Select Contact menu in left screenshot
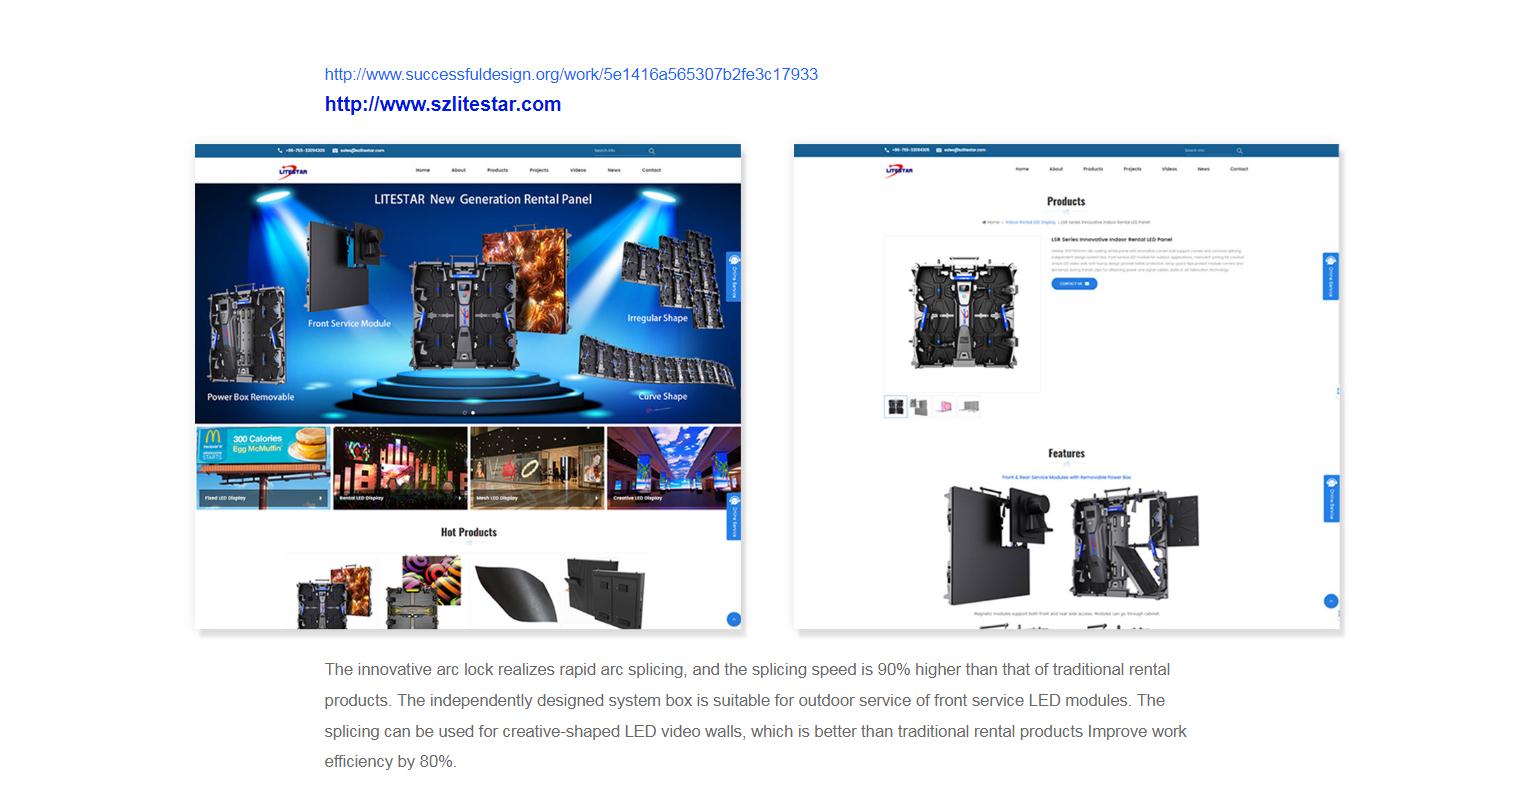The width and height of the screenshot is (1528, 799). point(651,170)
